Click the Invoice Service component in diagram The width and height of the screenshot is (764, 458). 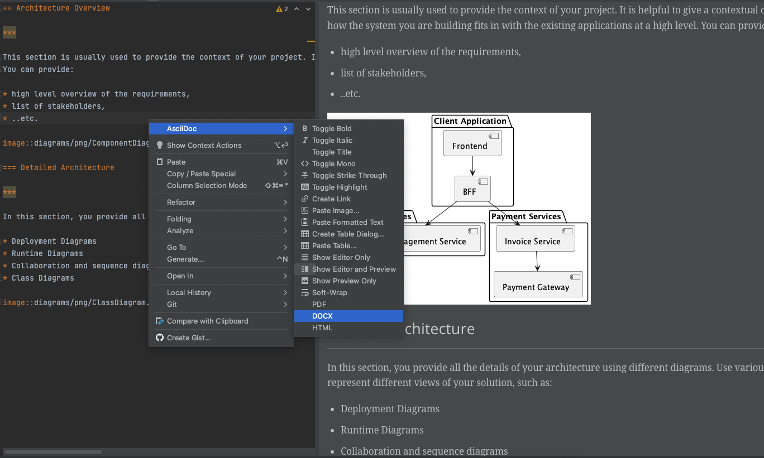535,240
